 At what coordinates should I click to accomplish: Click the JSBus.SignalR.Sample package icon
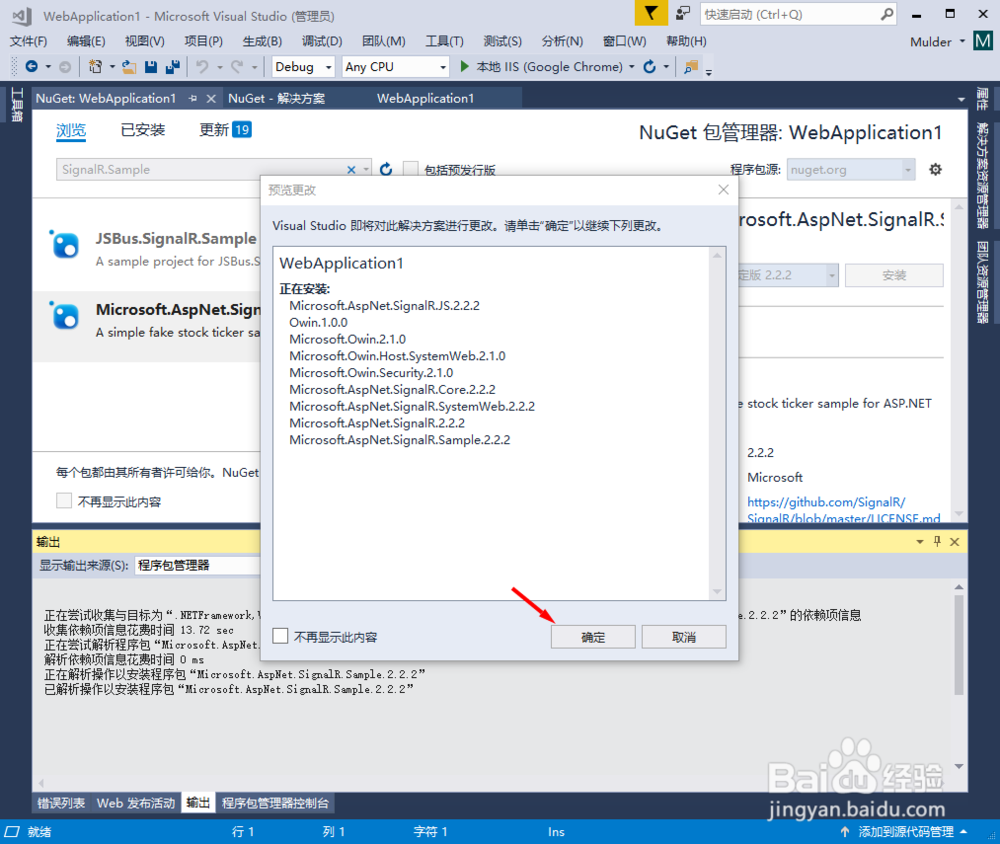click(64, 243)
